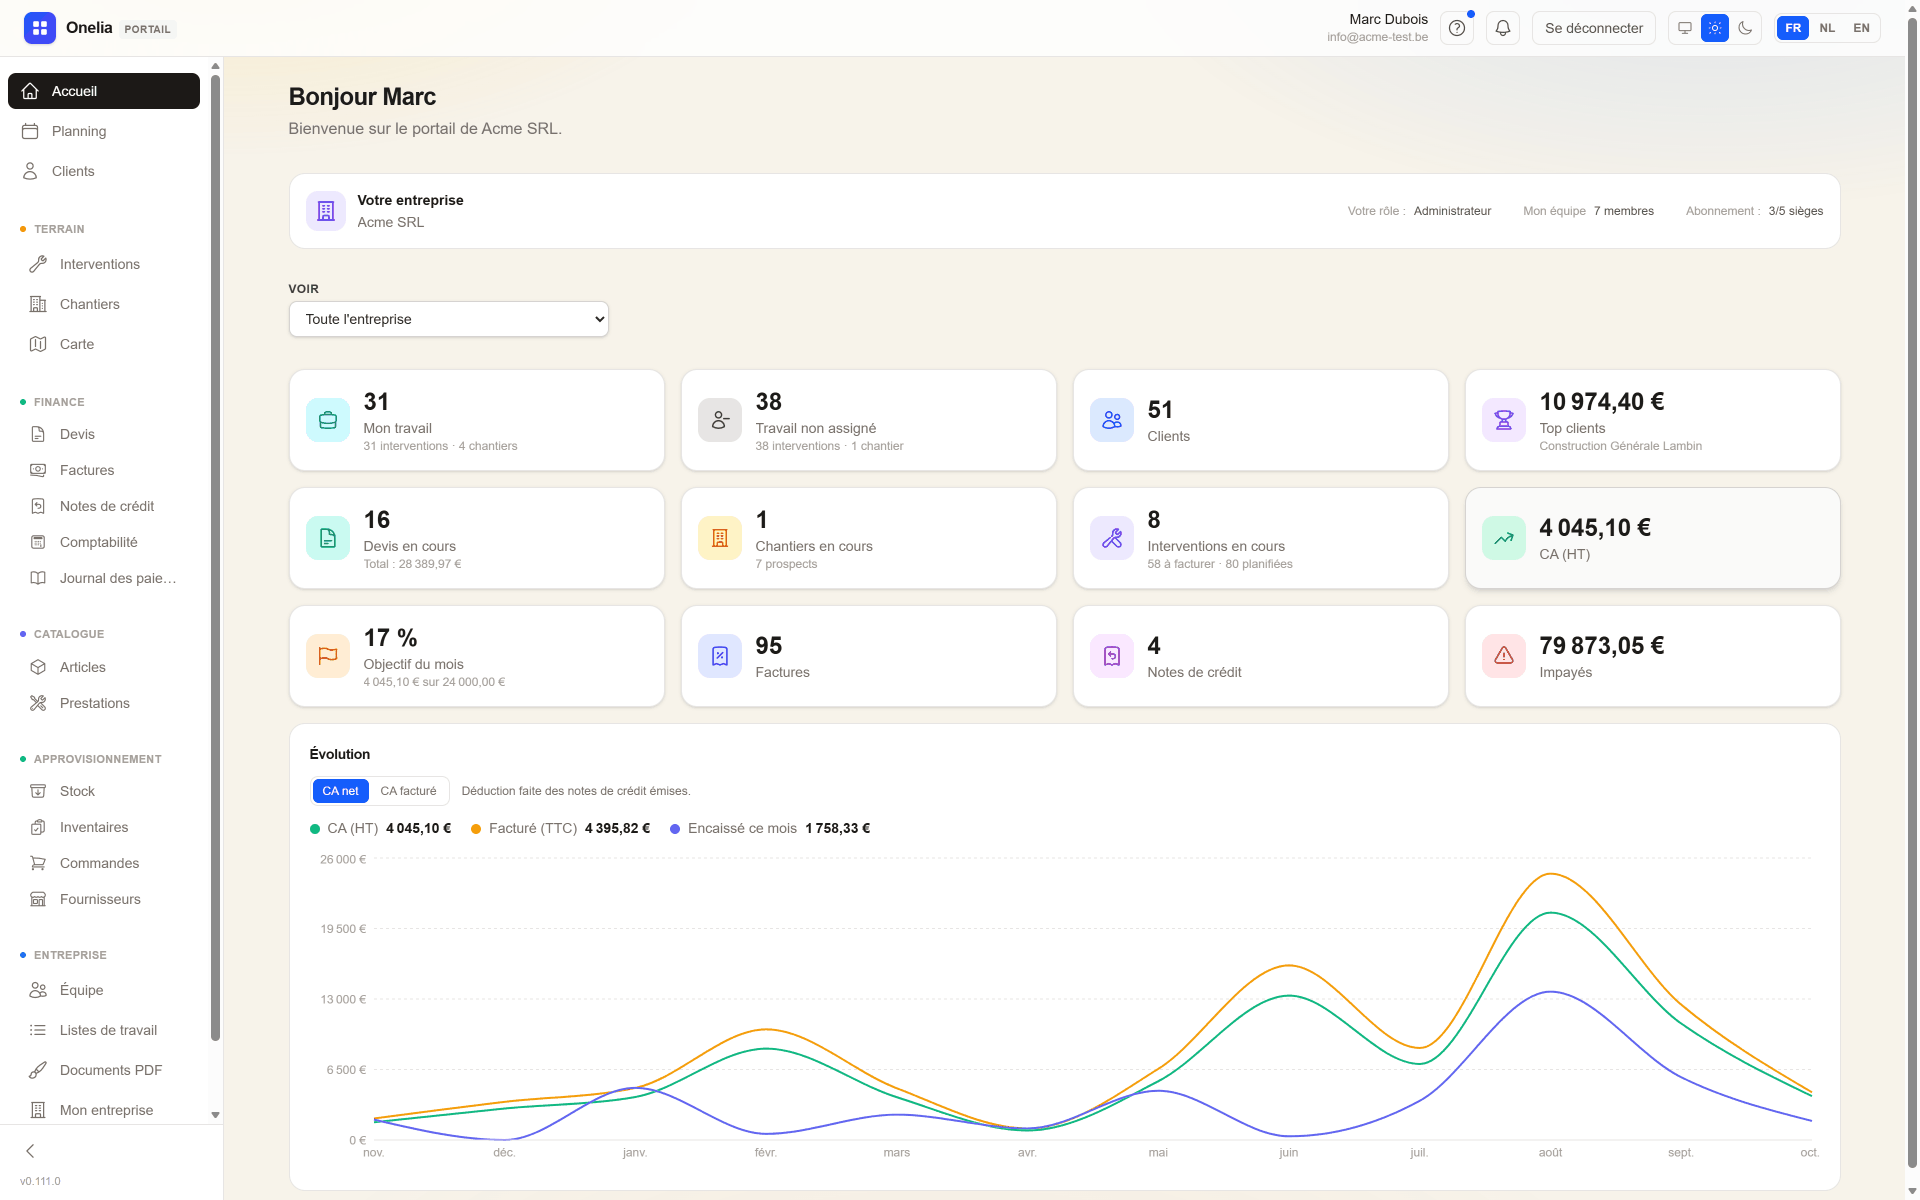Click the Factures card receipt icon
Screen dimensions: 1920x1200
pos(720,656)
